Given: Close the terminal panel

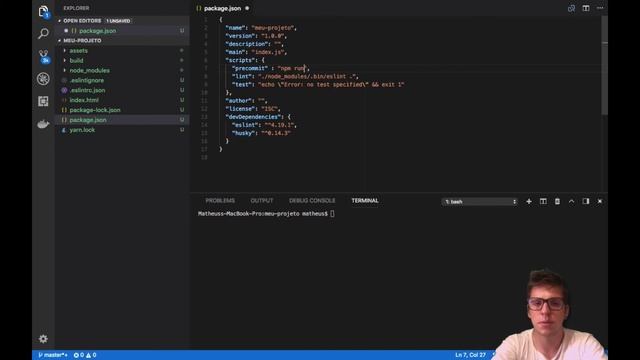Looking at the screenshot, I should [x=600, y=201].
